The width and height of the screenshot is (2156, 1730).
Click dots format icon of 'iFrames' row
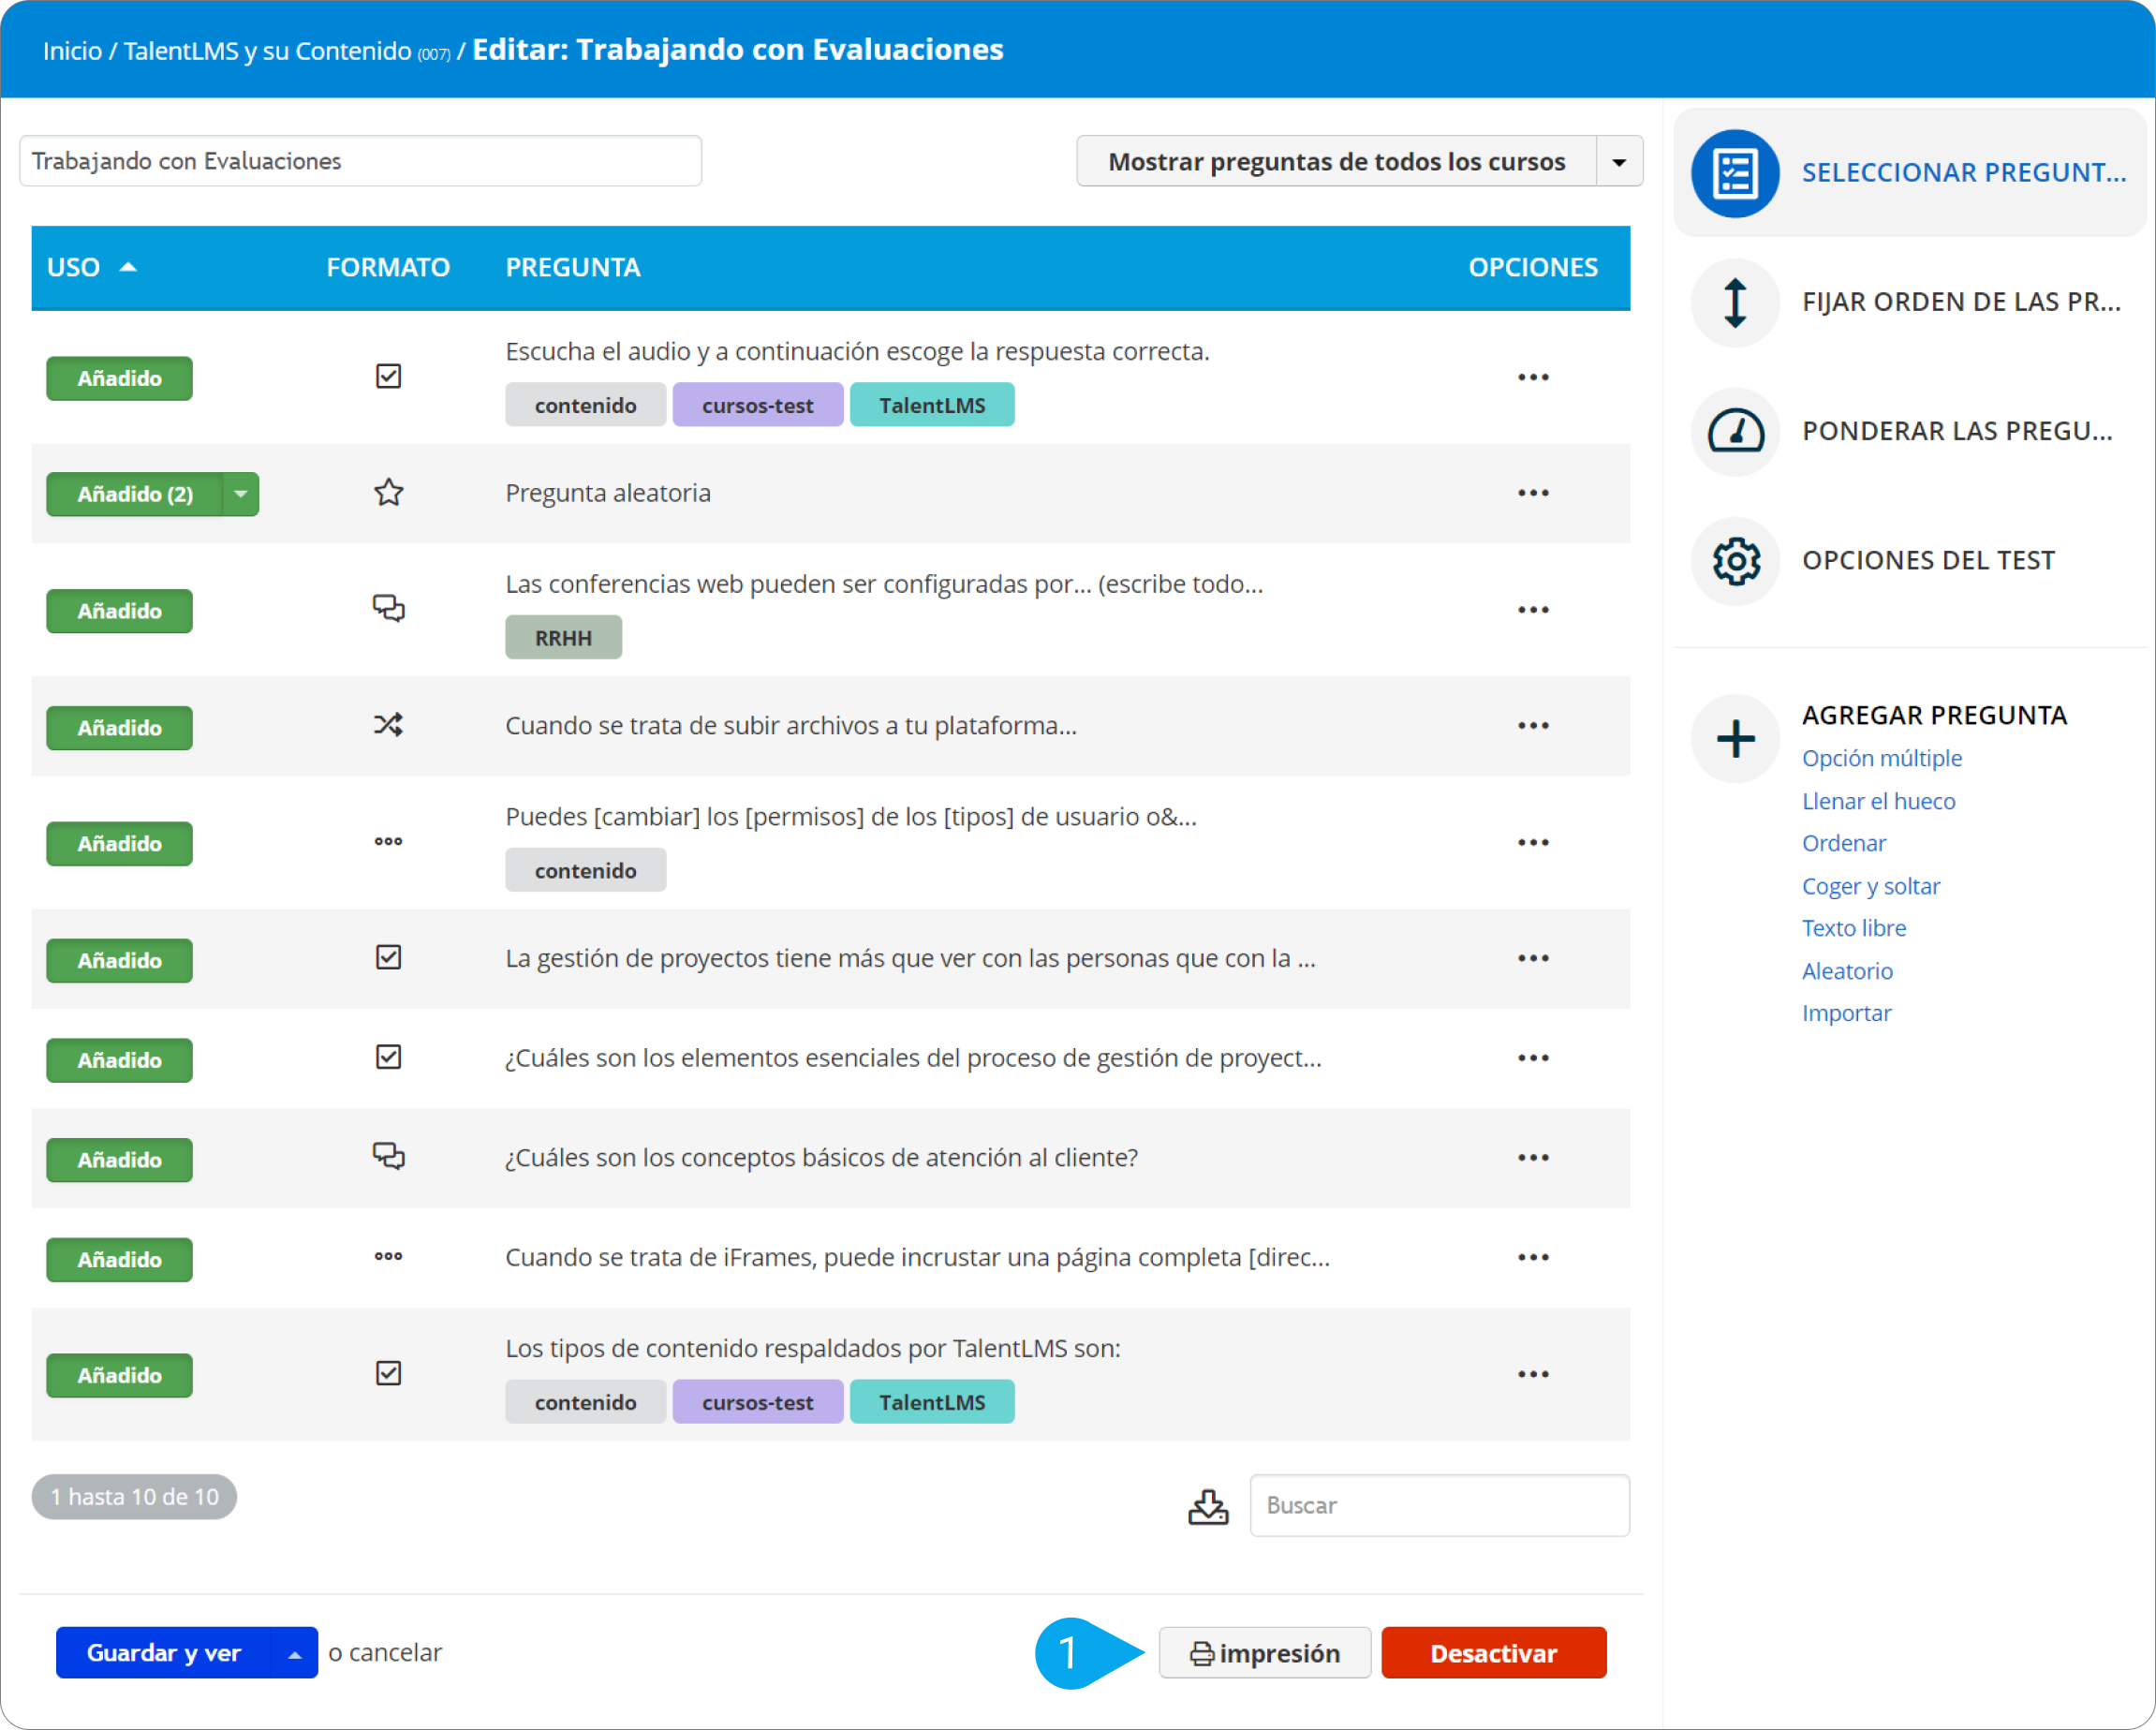click(388, 1256)
